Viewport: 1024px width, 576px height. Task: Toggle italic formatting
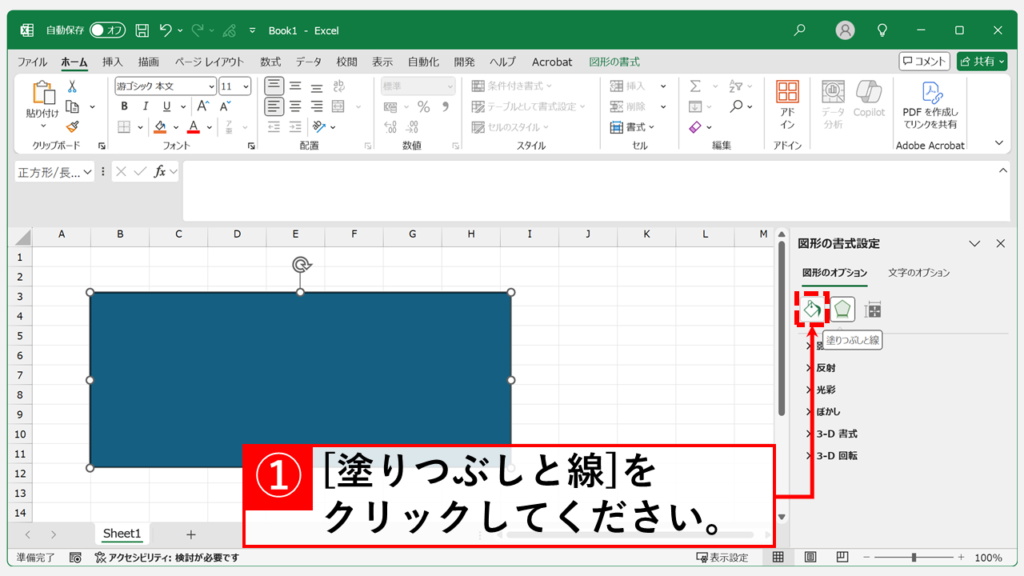pos(145,107)
